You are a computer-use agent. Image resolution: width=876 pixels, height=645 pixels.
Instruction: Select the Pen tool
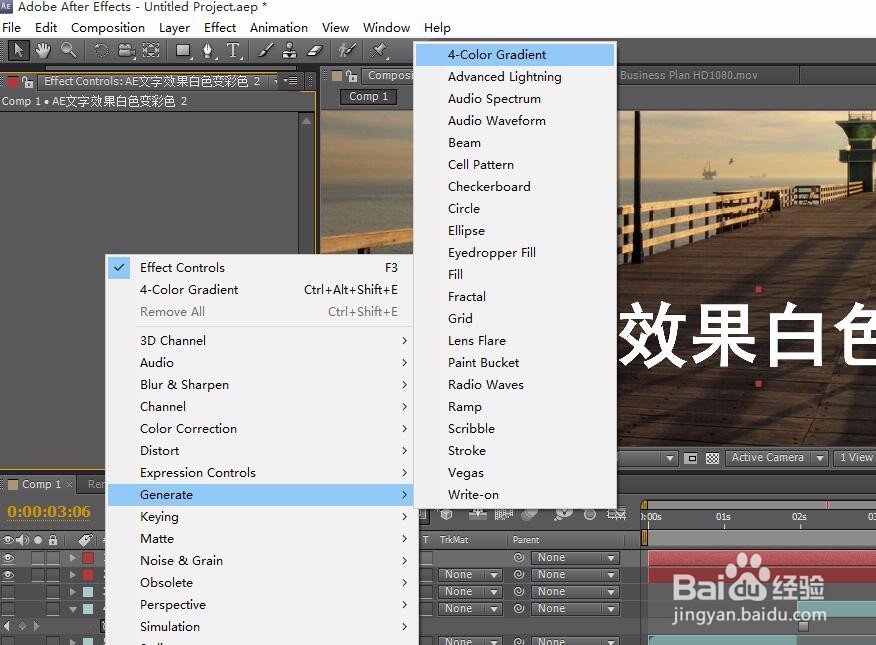[x=208, y=51]
